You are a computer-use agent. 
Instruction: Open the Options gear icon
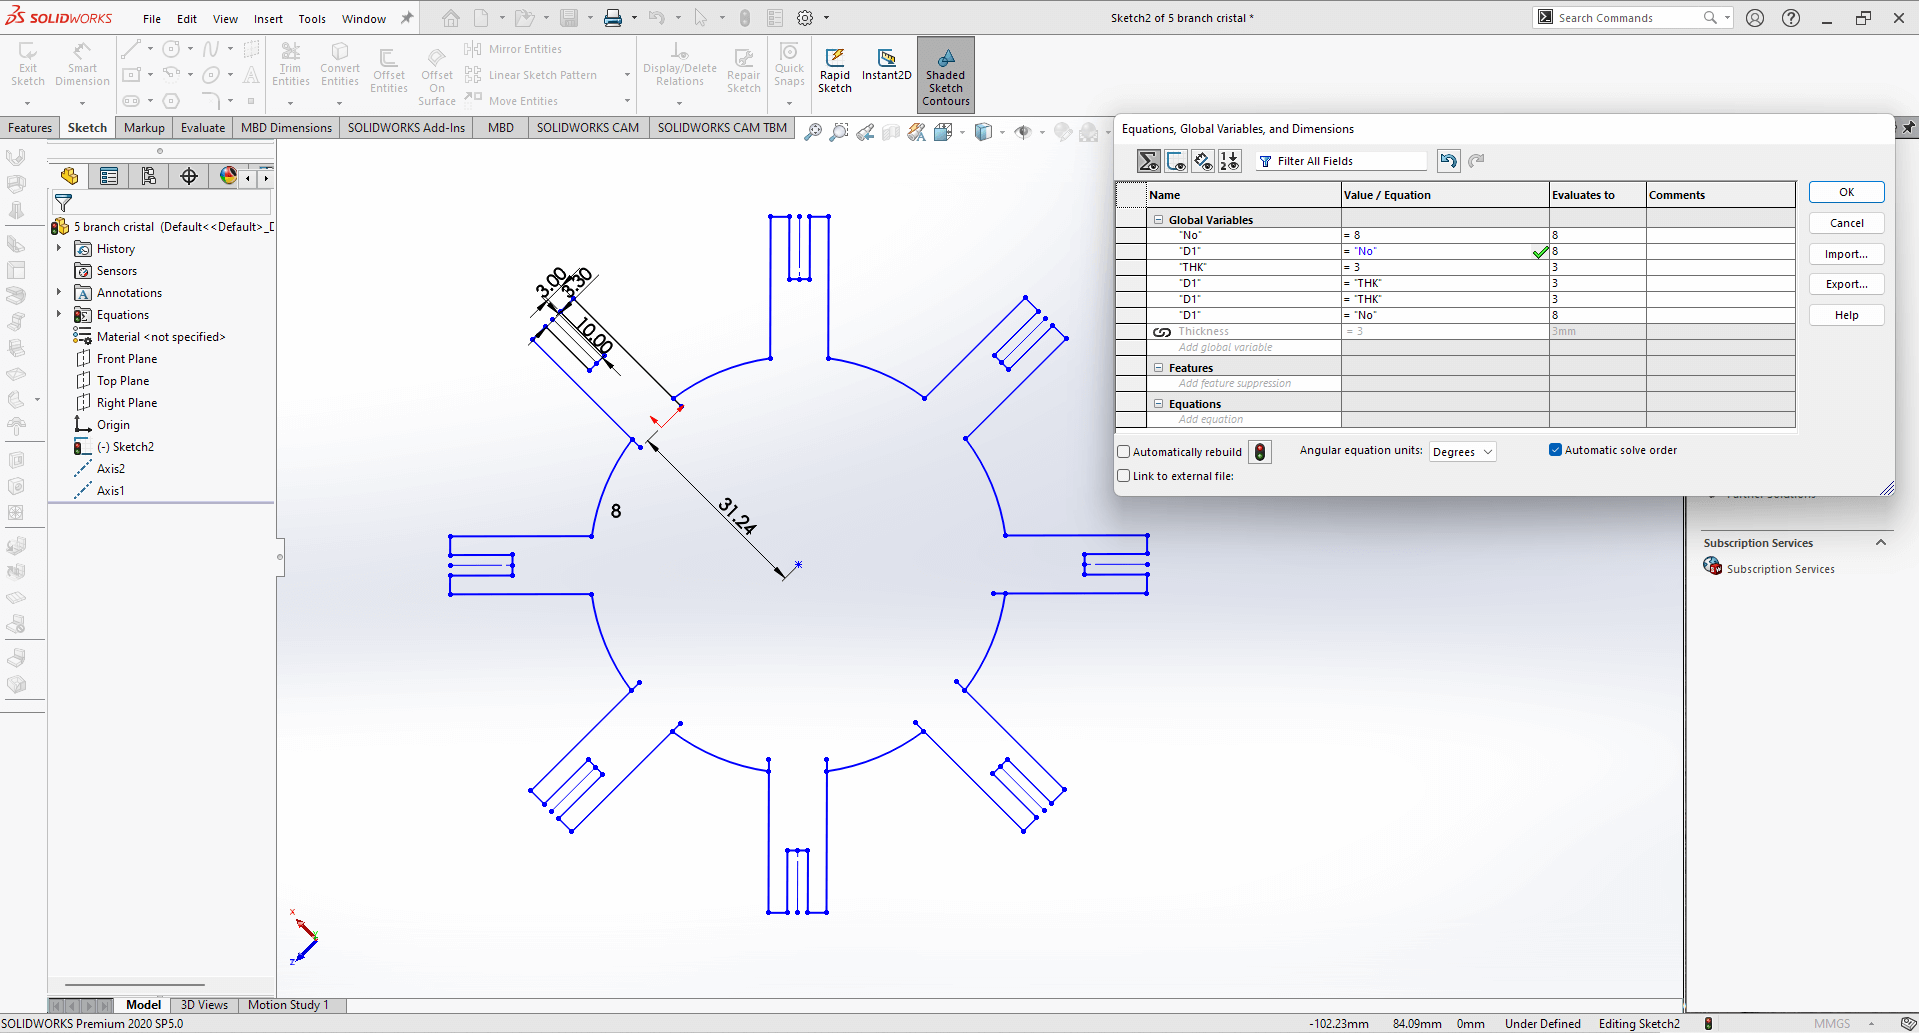(x=805, y=18)
